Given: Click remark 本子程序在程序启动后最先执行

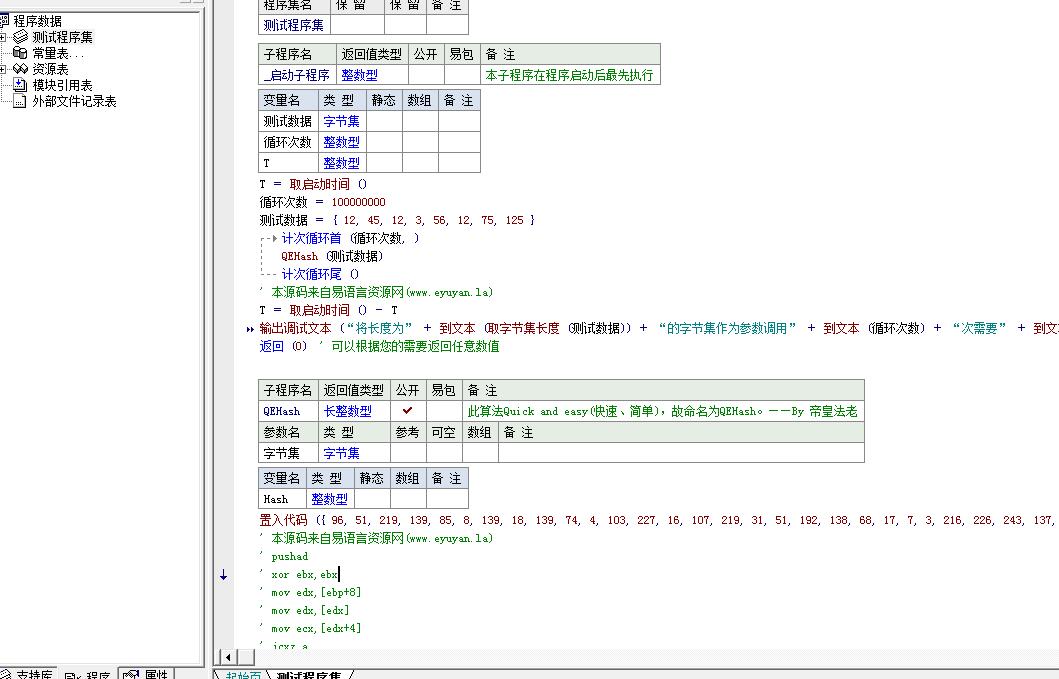Looking at the screenshot, I should point(569,75).
